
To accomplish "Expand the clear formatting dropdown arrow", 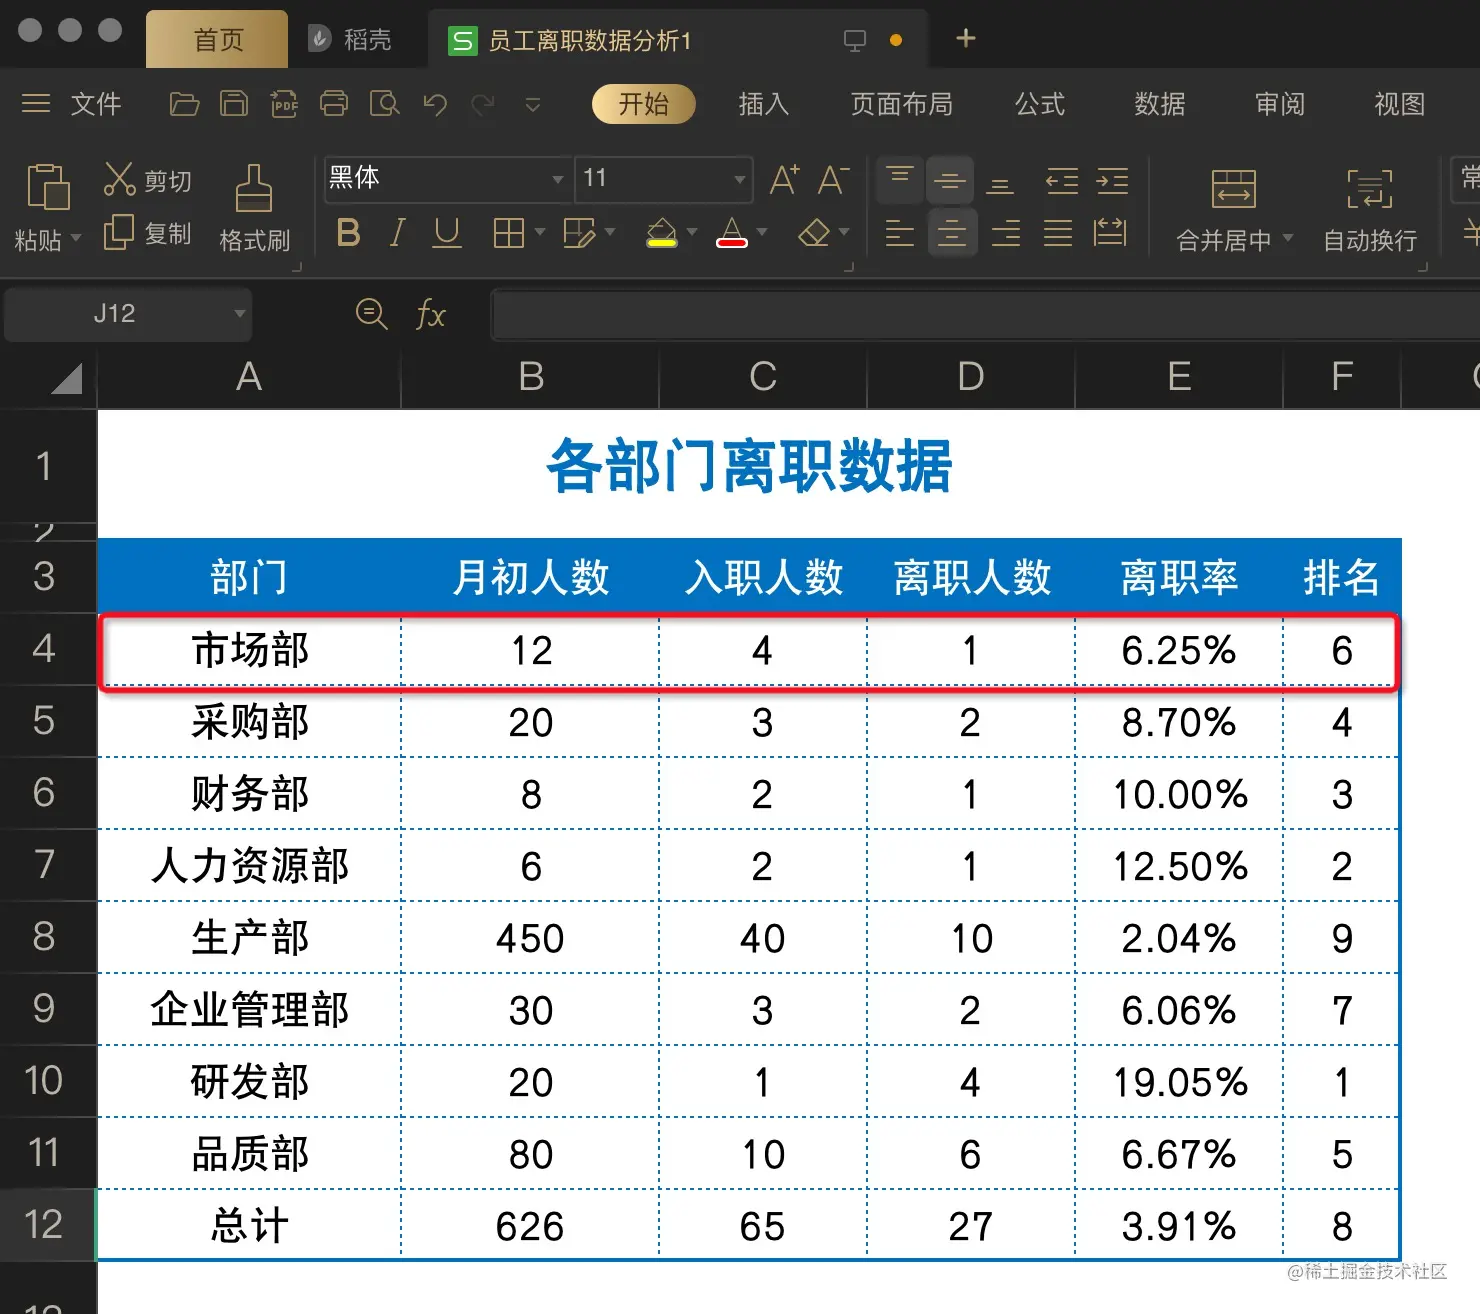I will click(844, 233).
